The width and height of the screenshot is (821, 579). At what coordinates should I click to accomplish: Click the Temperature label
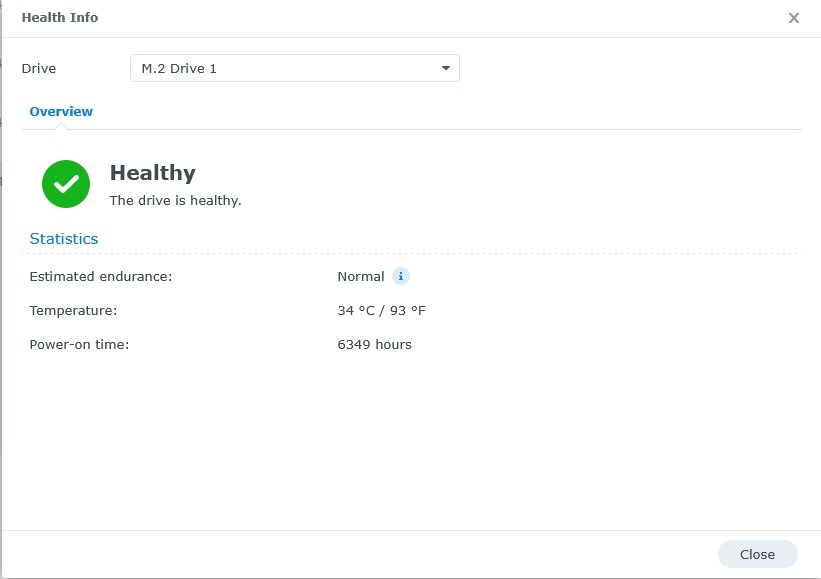(x=73, y=311)
